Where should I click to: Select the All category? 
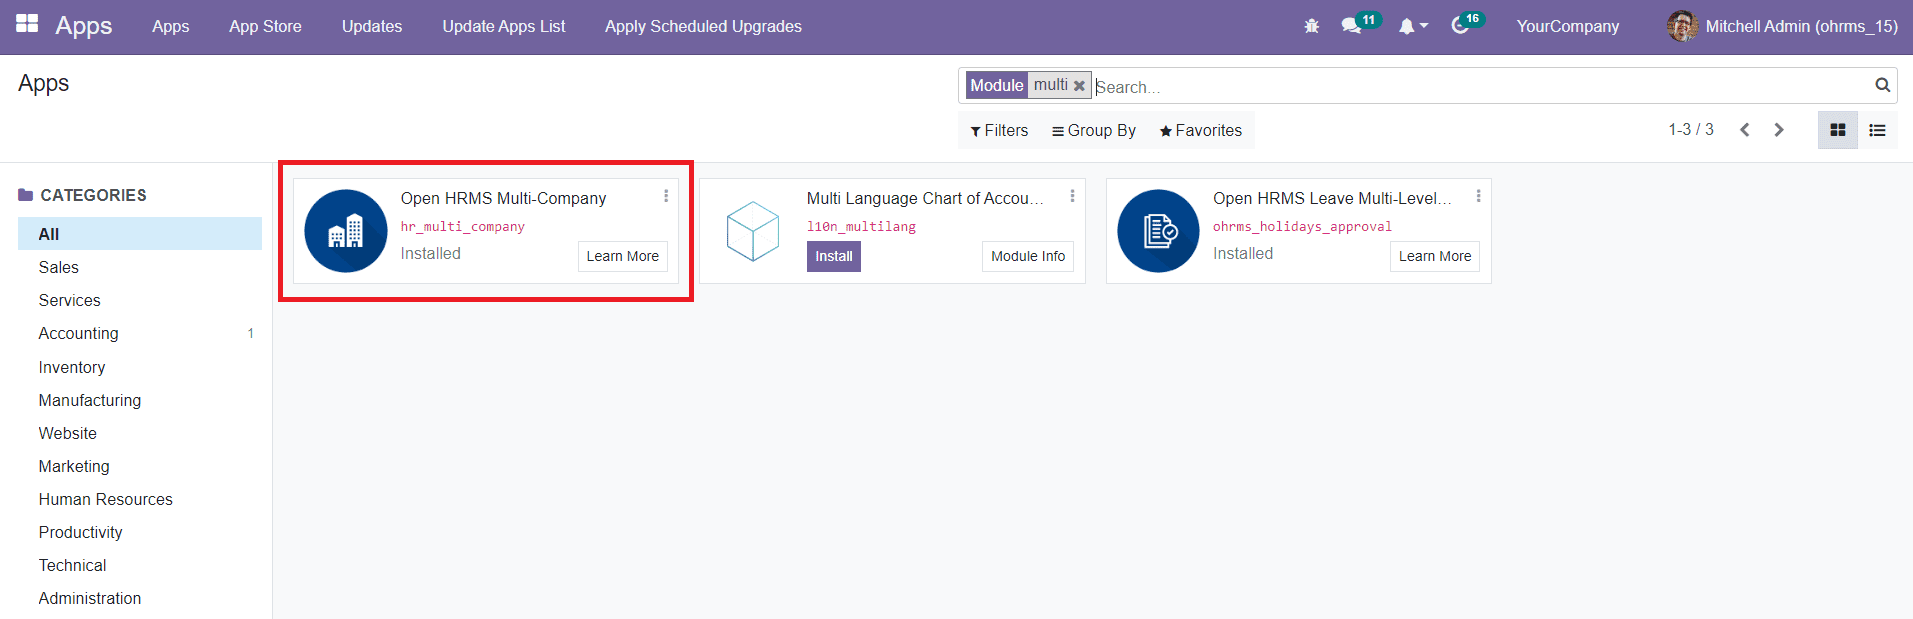click(x=140, y=234)
